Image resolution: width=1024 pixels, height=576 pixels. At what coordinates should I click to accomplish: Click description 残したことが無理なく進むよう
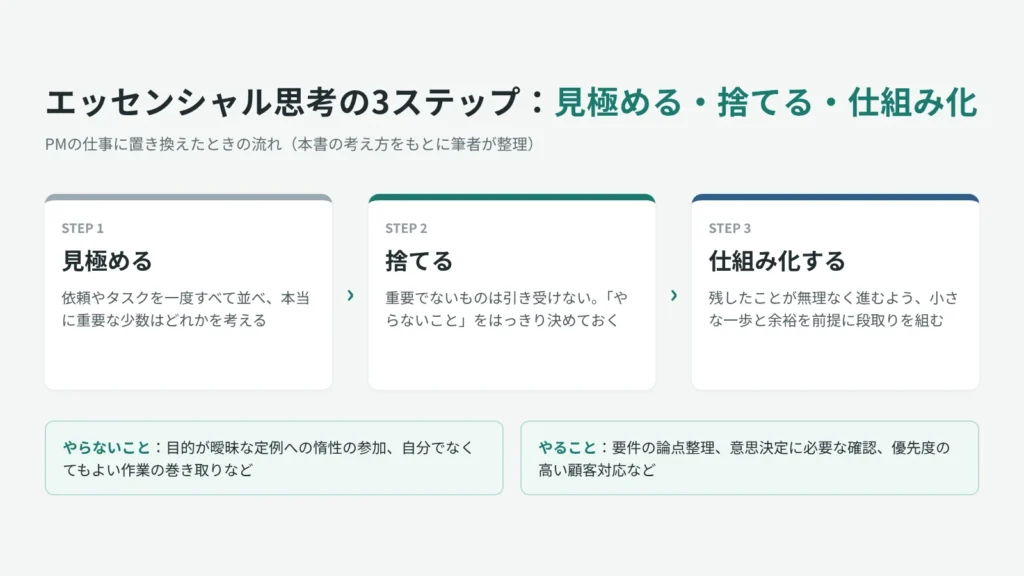(833, 309)
